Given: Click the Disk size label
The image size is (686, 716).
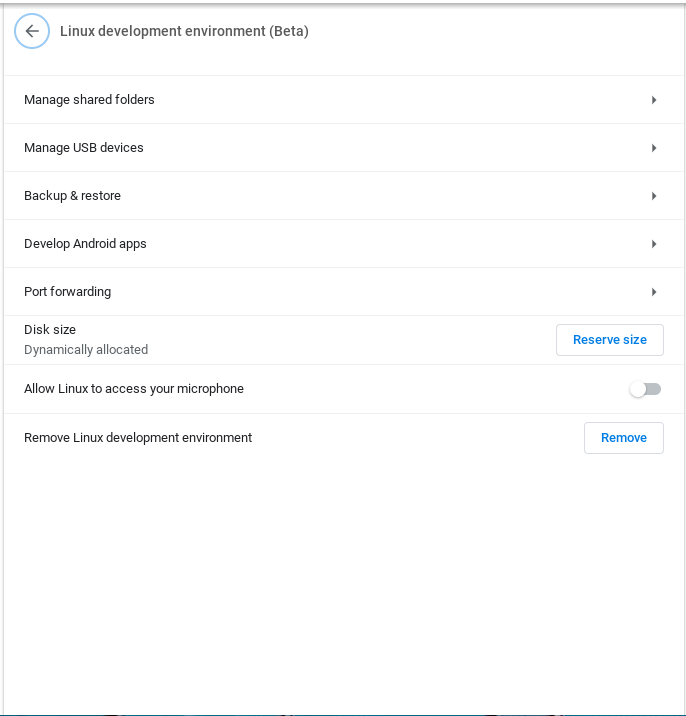Looking at the screenshot, I should pos(50,330).
